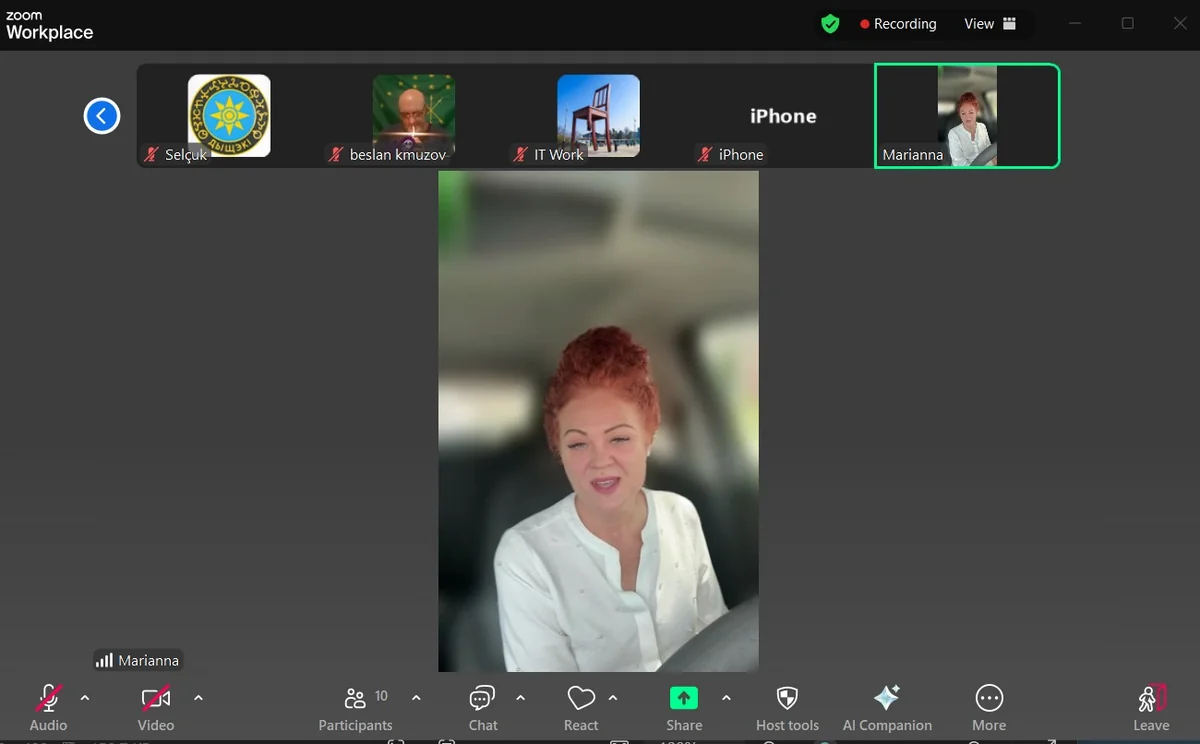Open the Chat window

(483, 707)
